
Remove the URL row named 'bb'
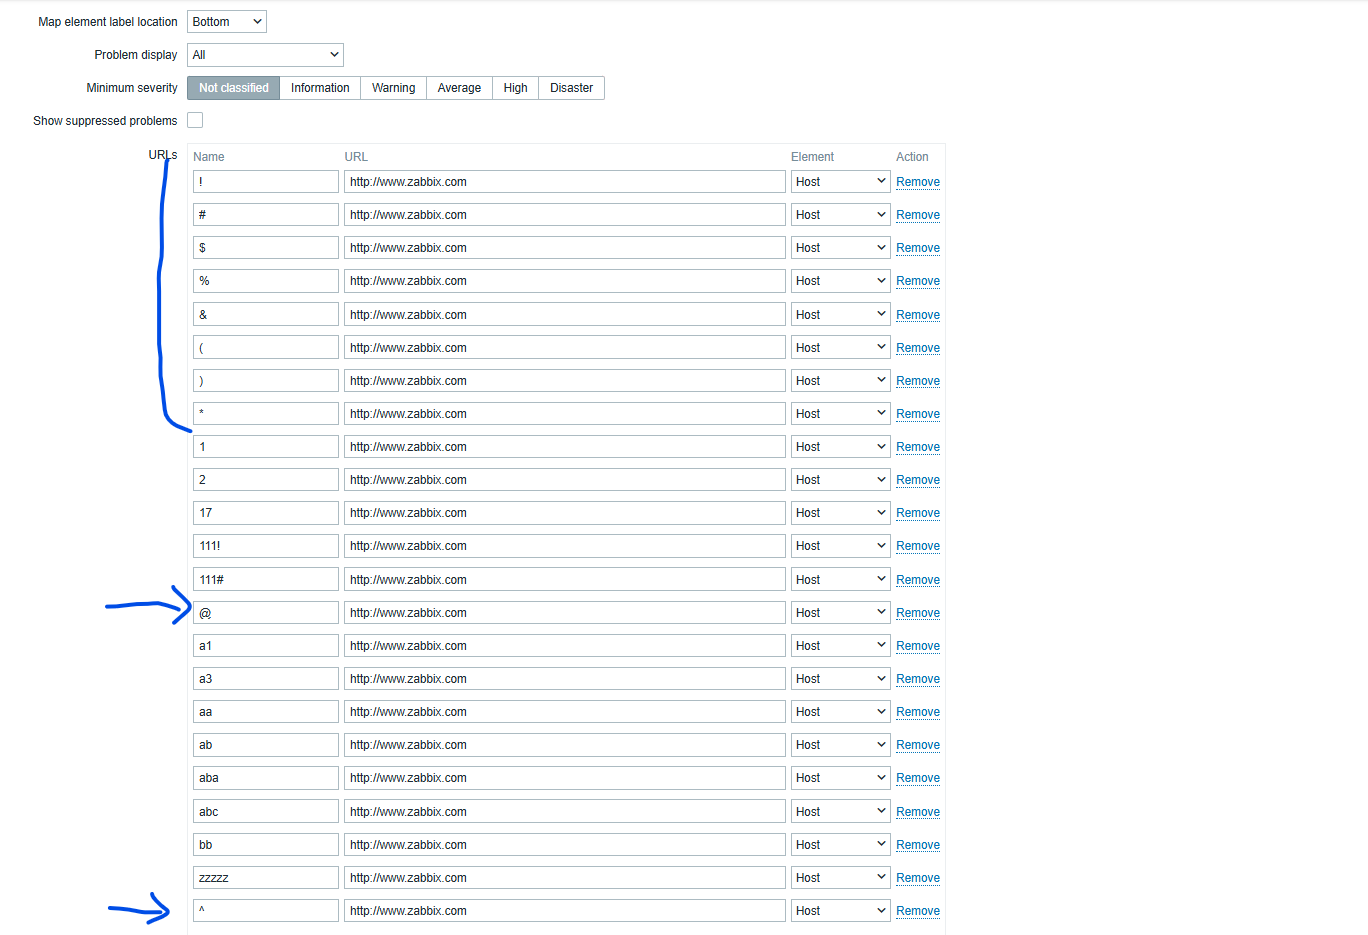tap(918, 845)
